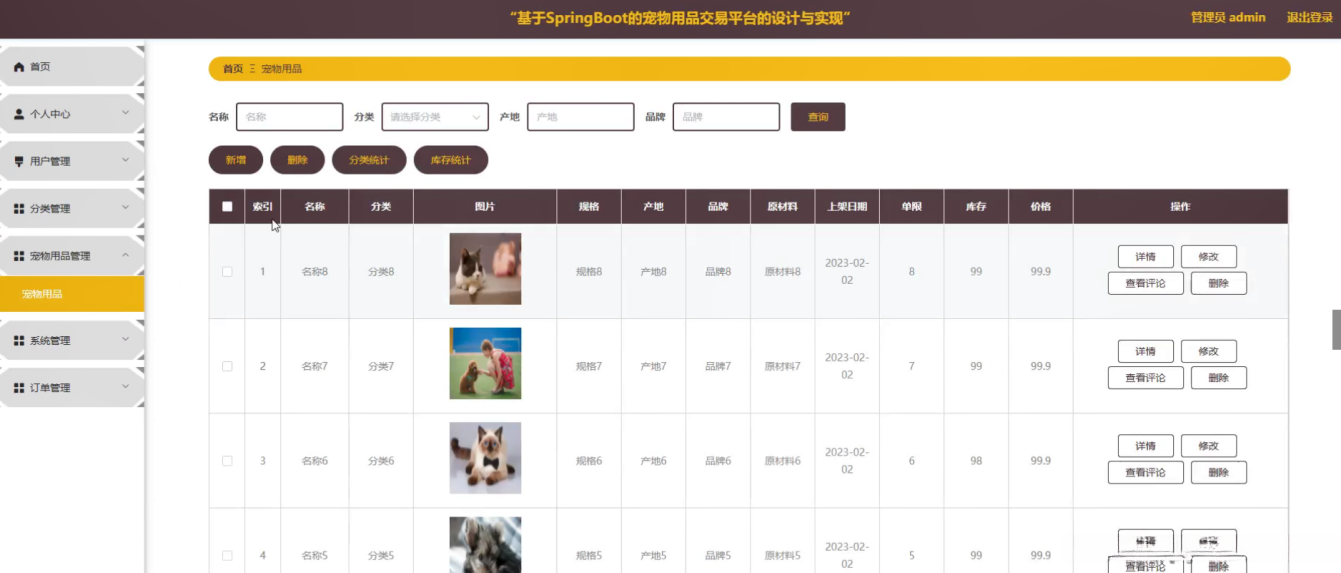Screen dimensions: 1341x573
Task: Click the 名称 search input field
Action: point(290,117)
